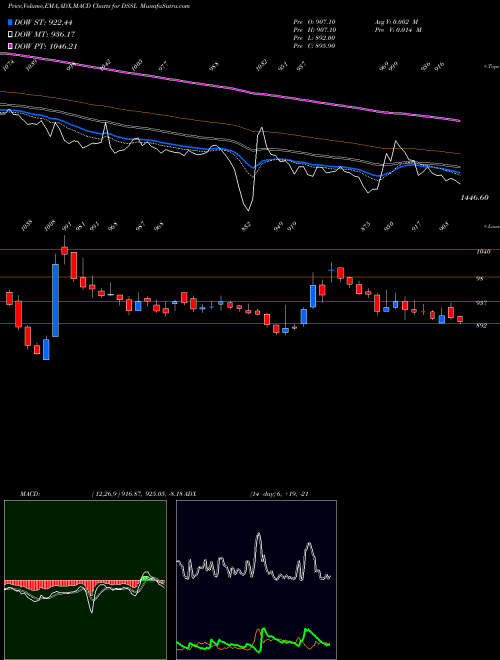This screenshot has height=660, width=500.
Task: Select the 'DOW MT: 936.17' legend text
Action: [45, 34]
